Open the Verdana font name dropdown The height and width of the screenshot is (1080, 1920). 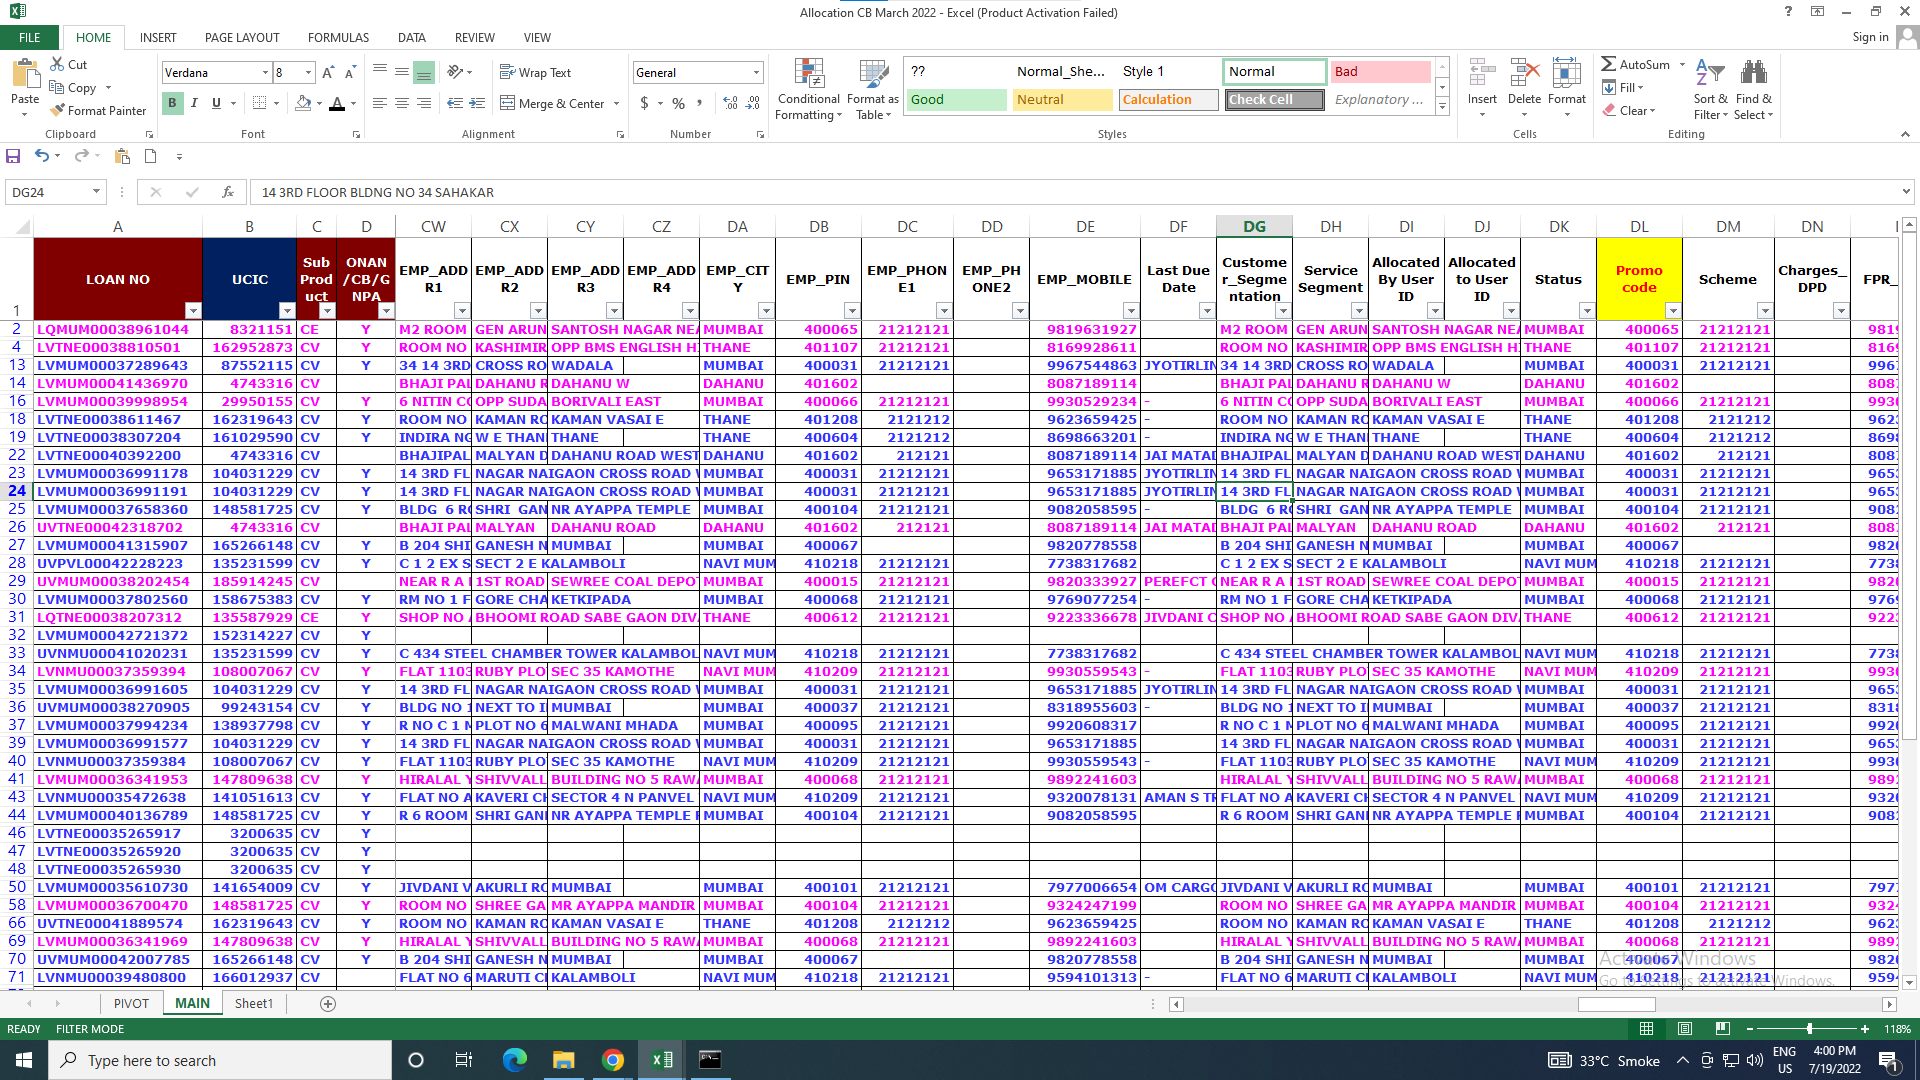pos(265,72)
